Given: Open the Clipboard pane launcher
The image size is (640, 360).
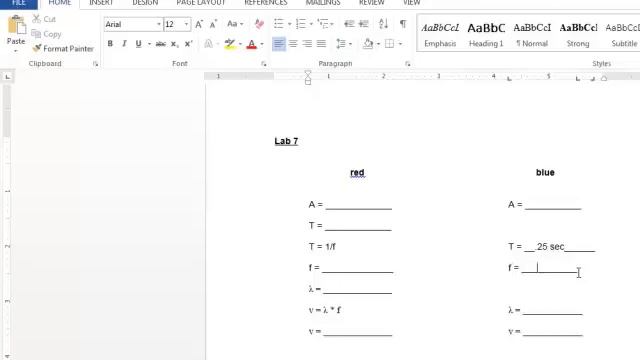Looking at the screenshot, I should pos(95,64).
